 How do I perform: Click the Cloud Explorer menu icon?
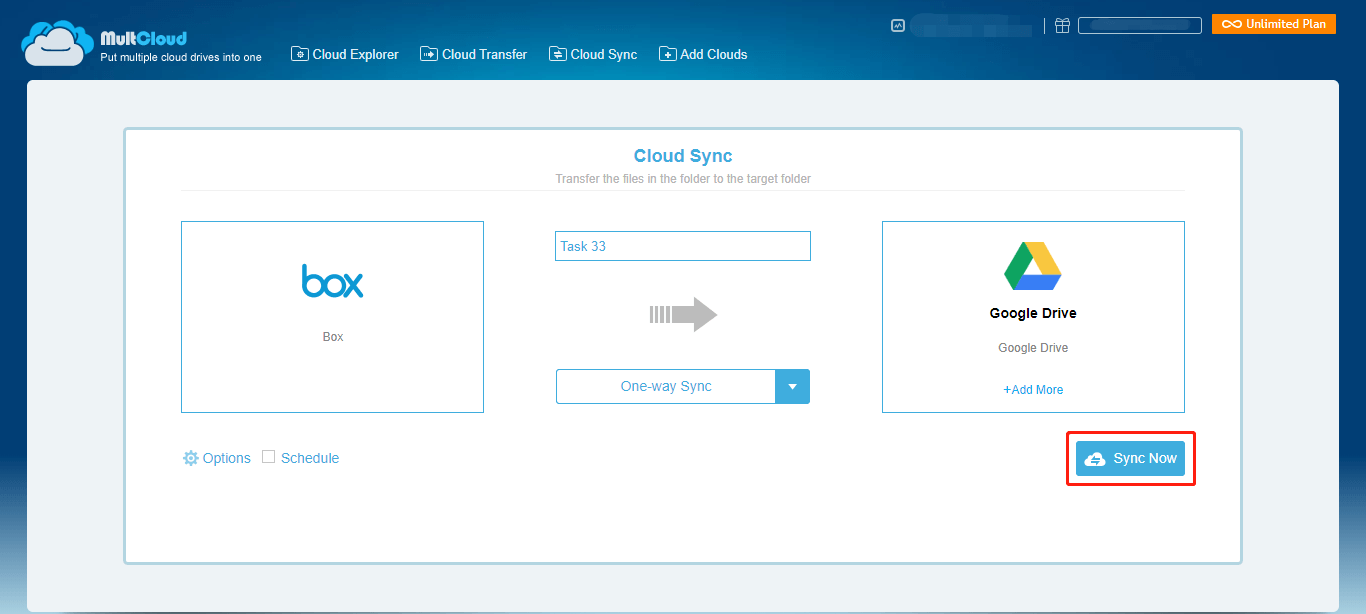pyautogui.click(x=299, y=54)
